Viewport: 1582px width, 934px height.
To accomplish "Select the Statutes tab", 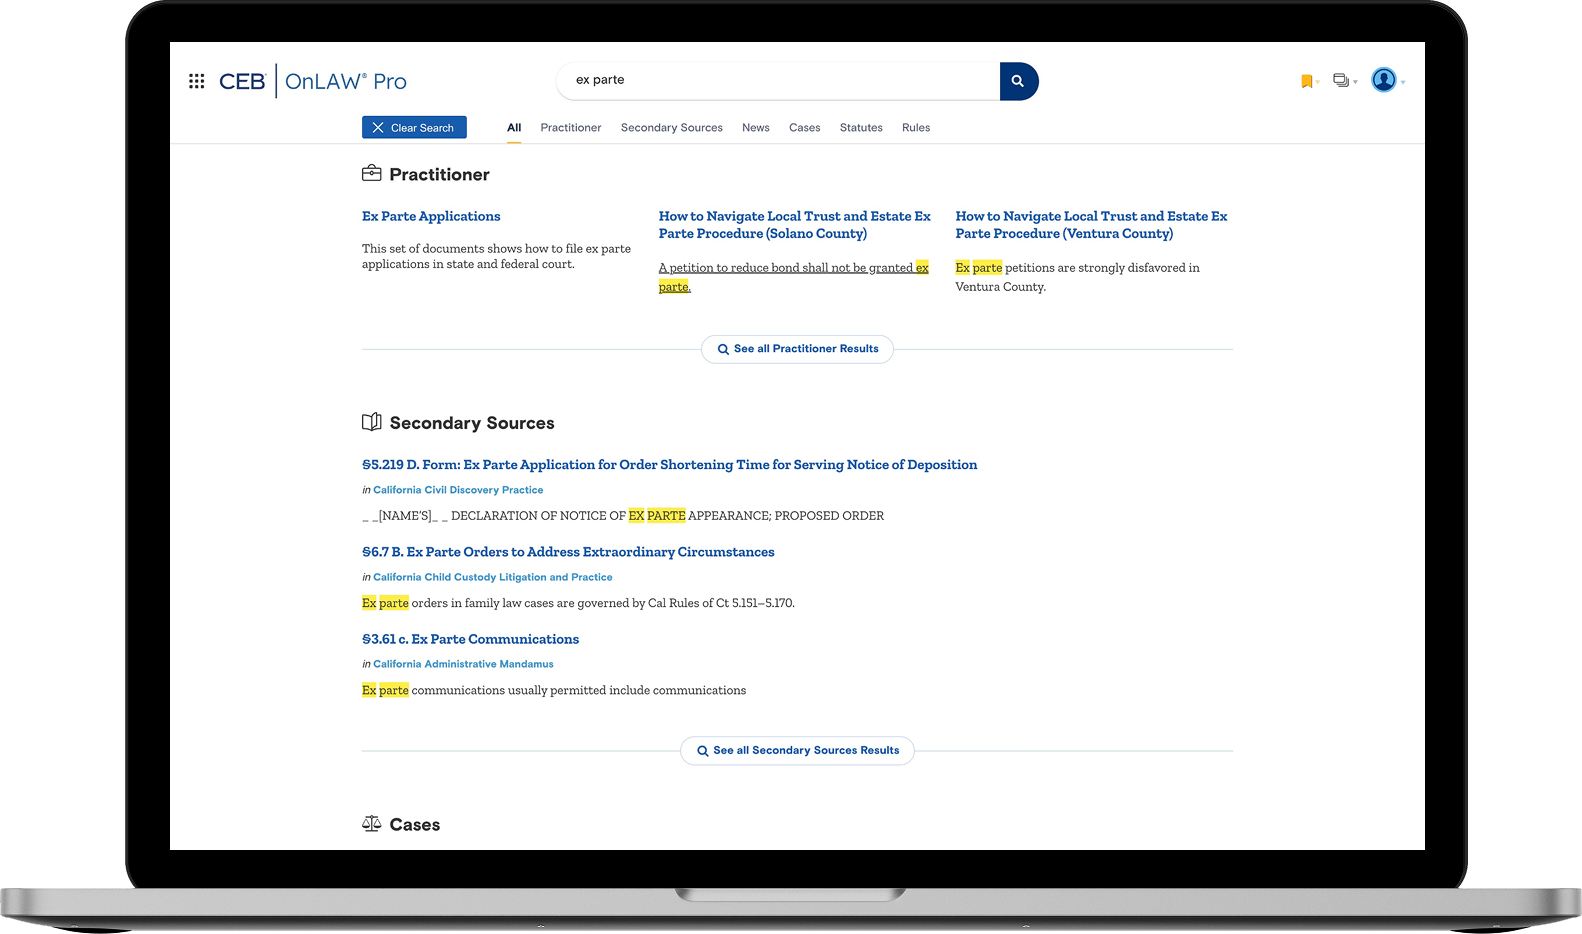I will (861, 128).
